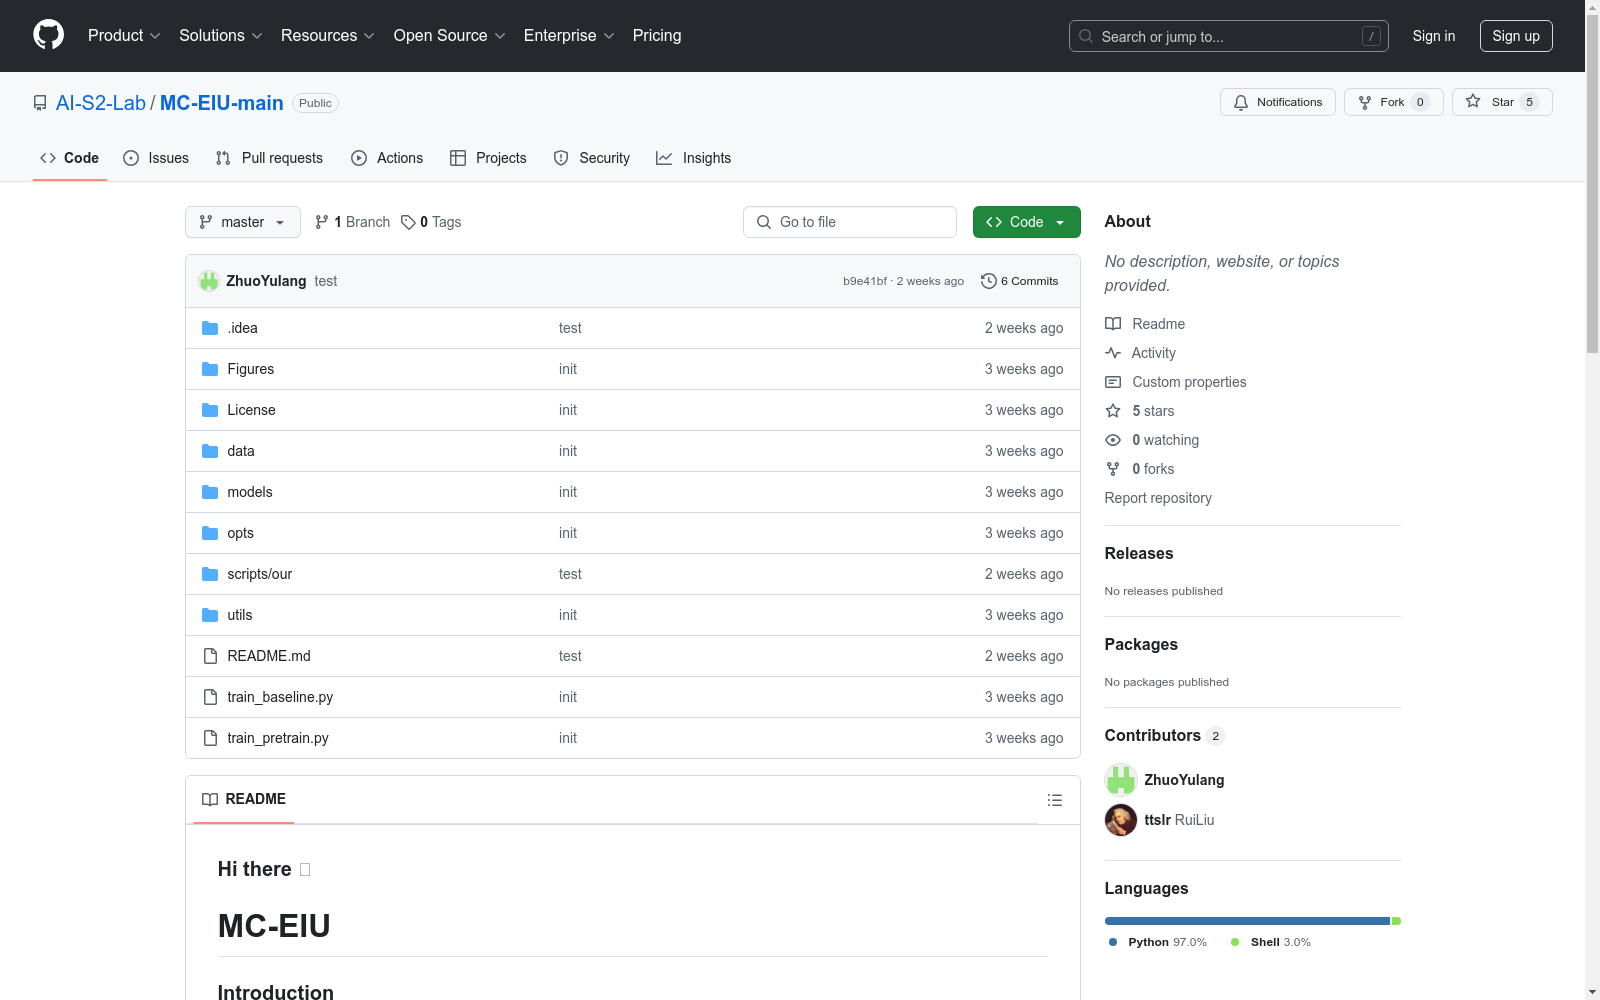This screenshot has height=1000, width=1600.
Task: Open the README outline list icon
Action: 1055,800
